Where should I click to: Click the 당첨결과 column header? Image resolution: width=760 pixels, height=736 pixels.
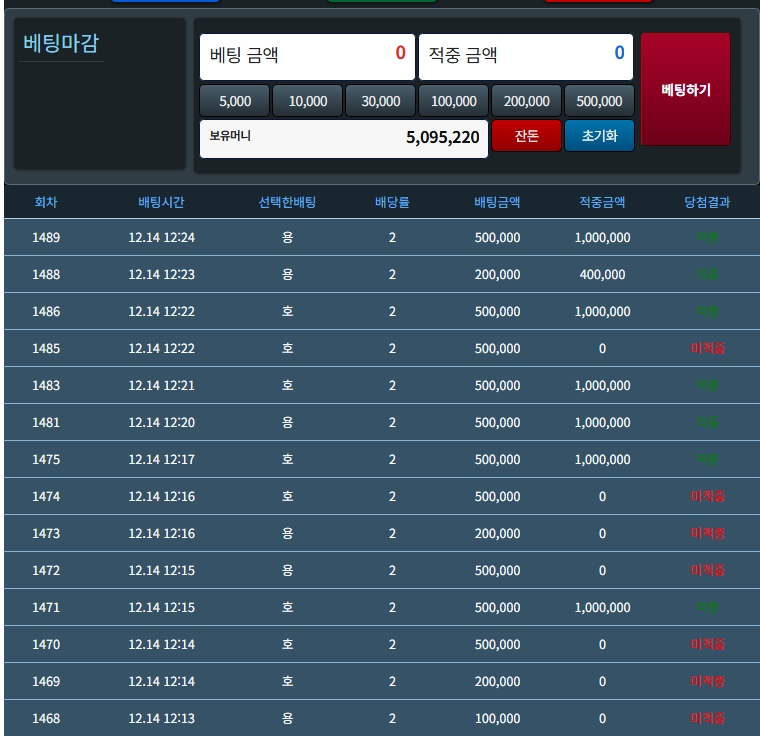tap(707, 202)
